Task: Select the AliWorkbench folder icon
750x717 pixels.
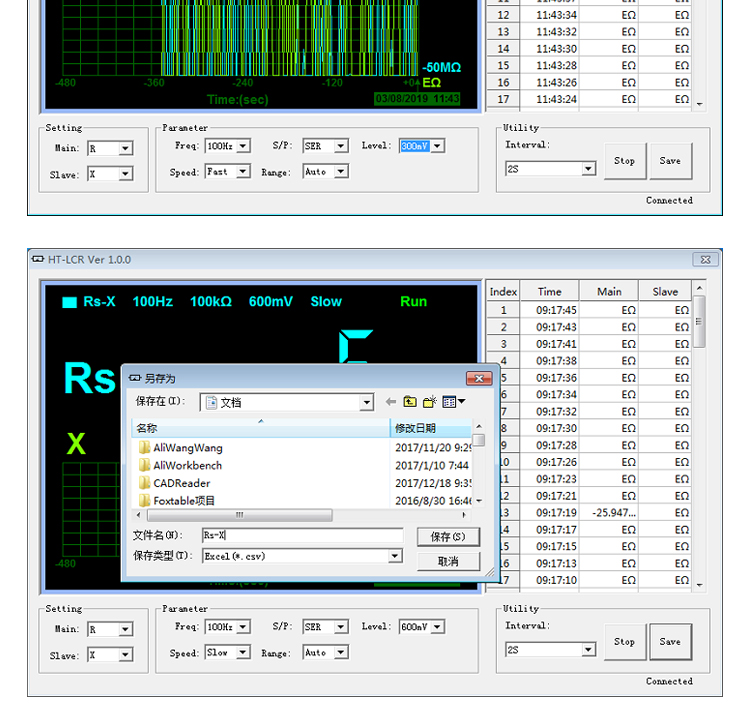Action: 145,465
